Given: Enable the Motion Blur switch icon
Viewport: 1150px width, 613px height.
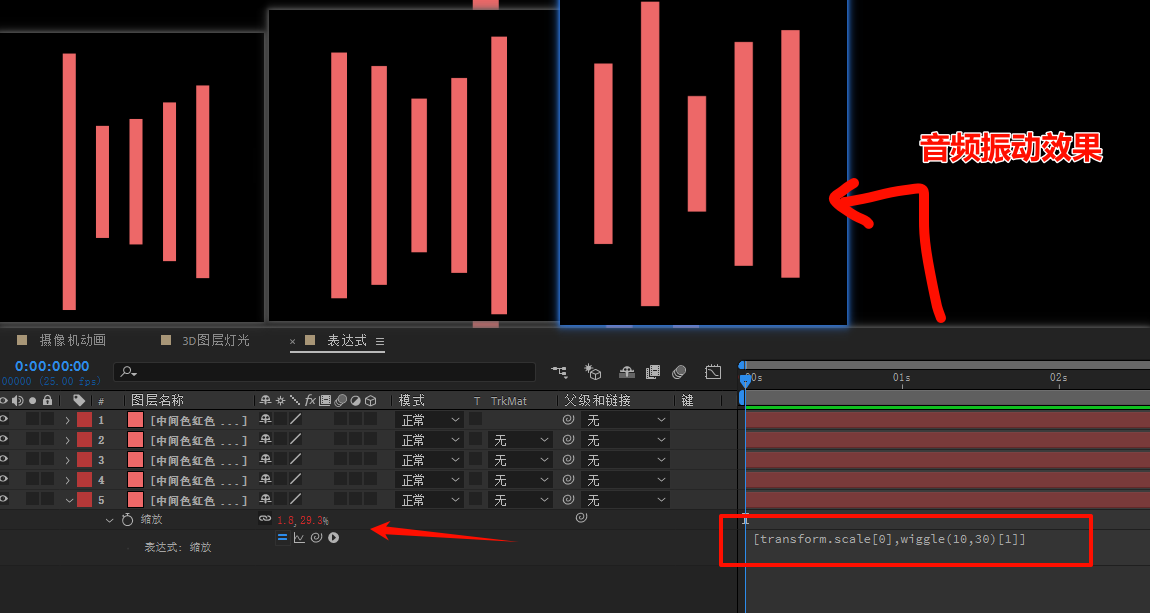Looking at the screenshot, I should [x=679, y=372].
